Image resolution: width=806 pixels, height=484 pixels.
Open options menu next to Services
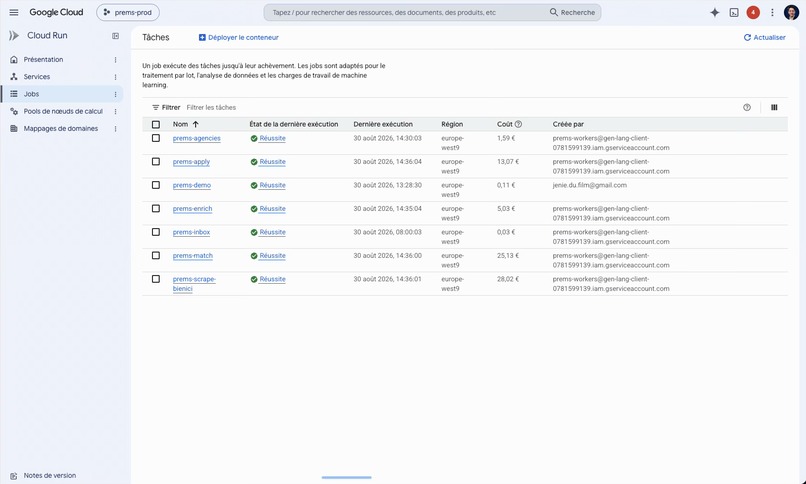[116, 77]
